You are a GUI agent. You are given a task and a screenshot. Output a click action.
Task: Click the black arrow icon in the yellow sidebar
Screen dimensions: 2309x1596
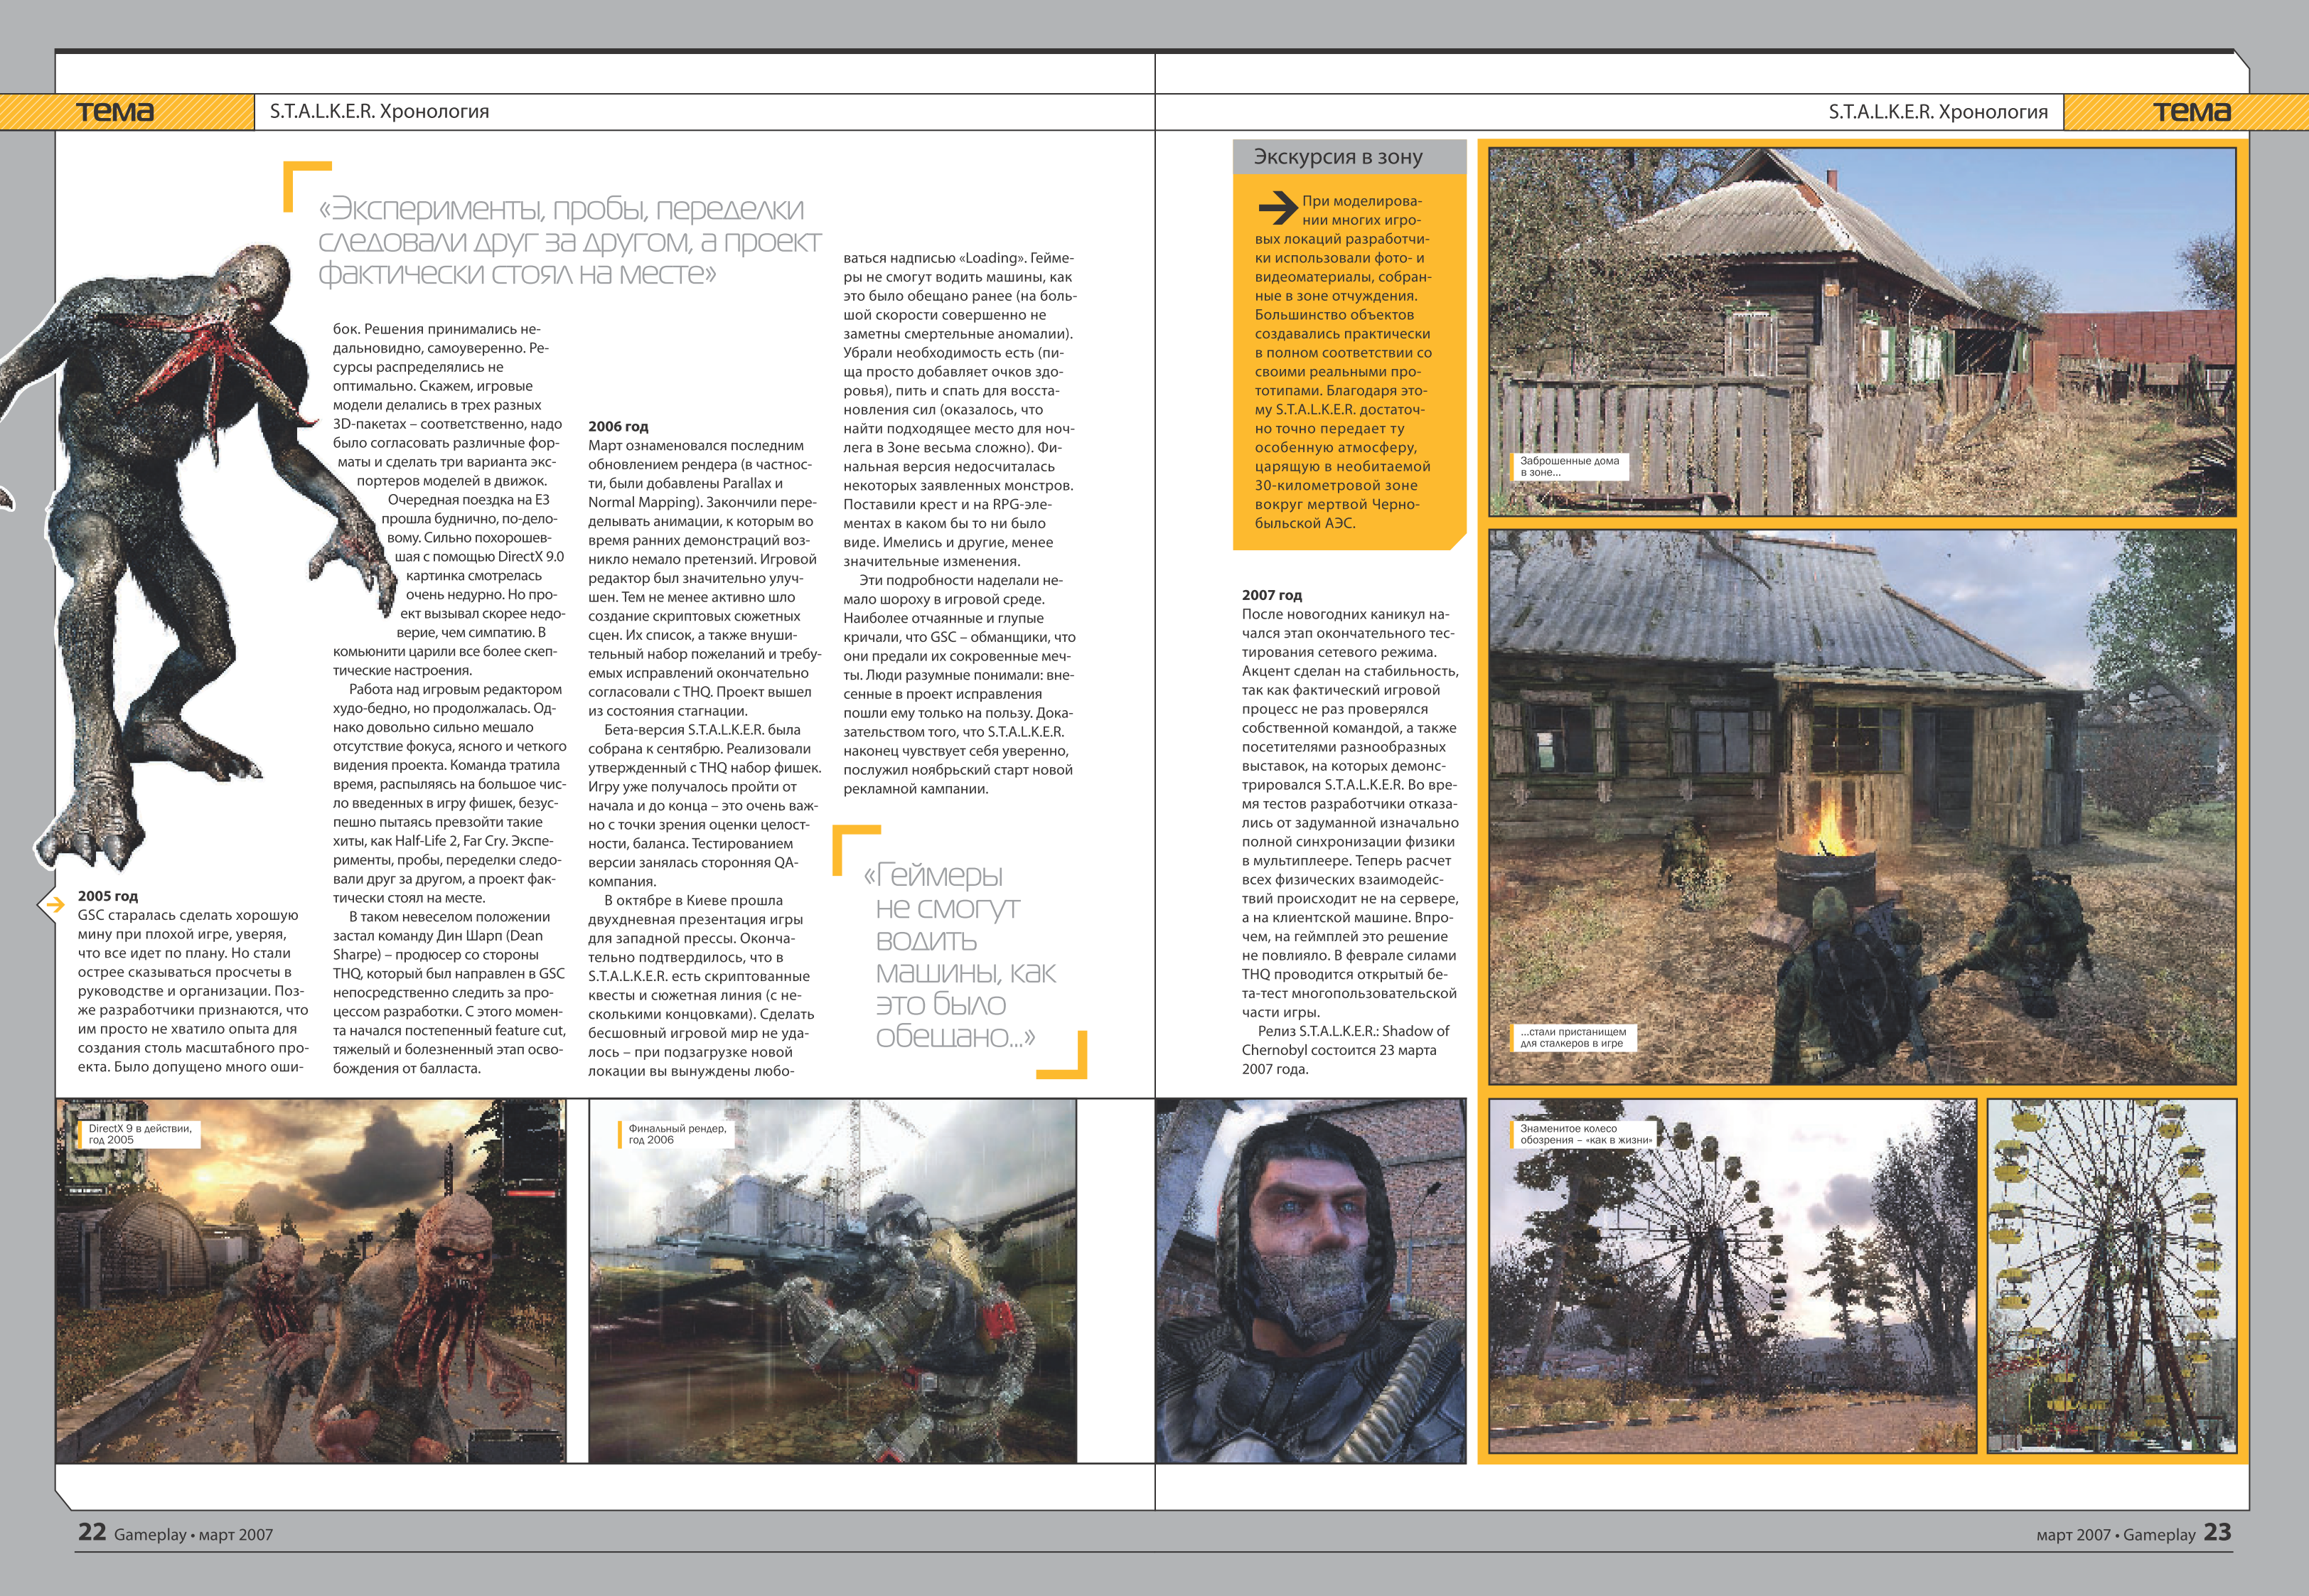pos(1277,208)
